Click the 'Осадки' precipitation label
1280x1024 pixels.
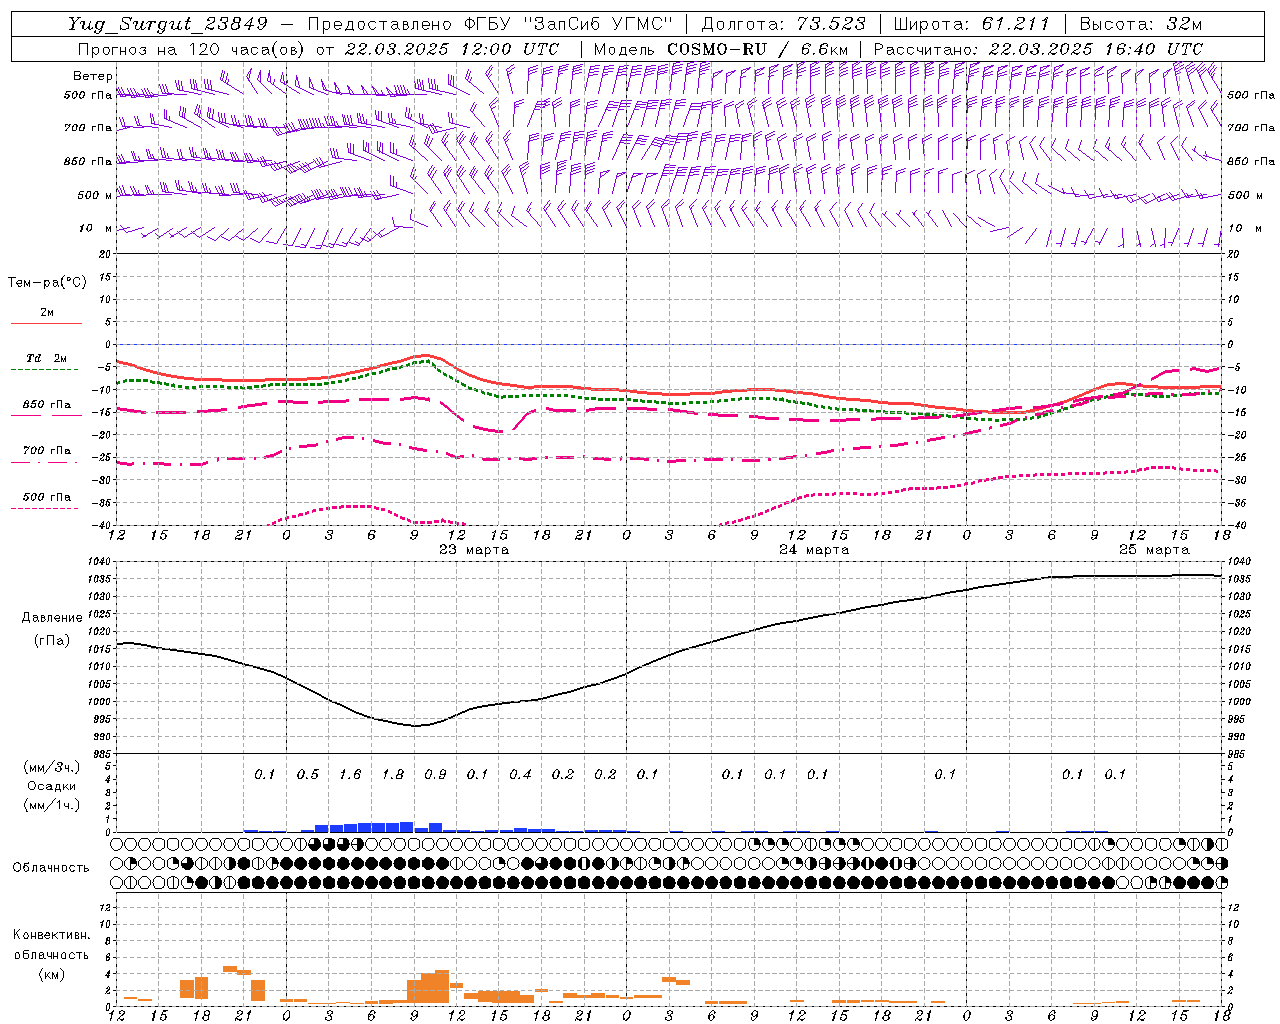(x=52, y=786)
